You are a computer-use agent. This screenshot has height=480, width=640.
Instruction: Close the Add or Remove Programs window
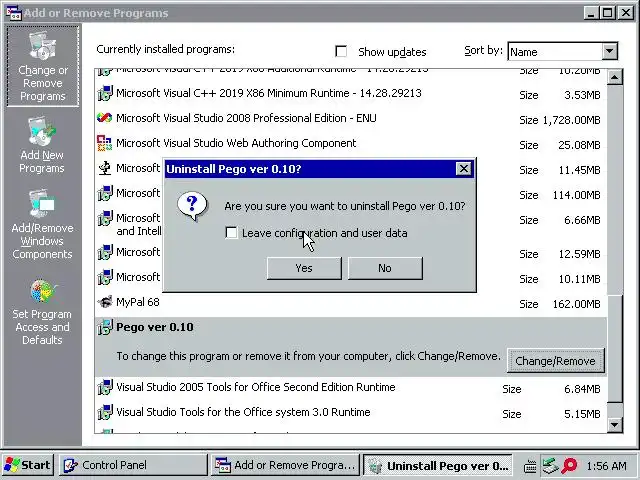pyautogui.click(x=626, y=13)
